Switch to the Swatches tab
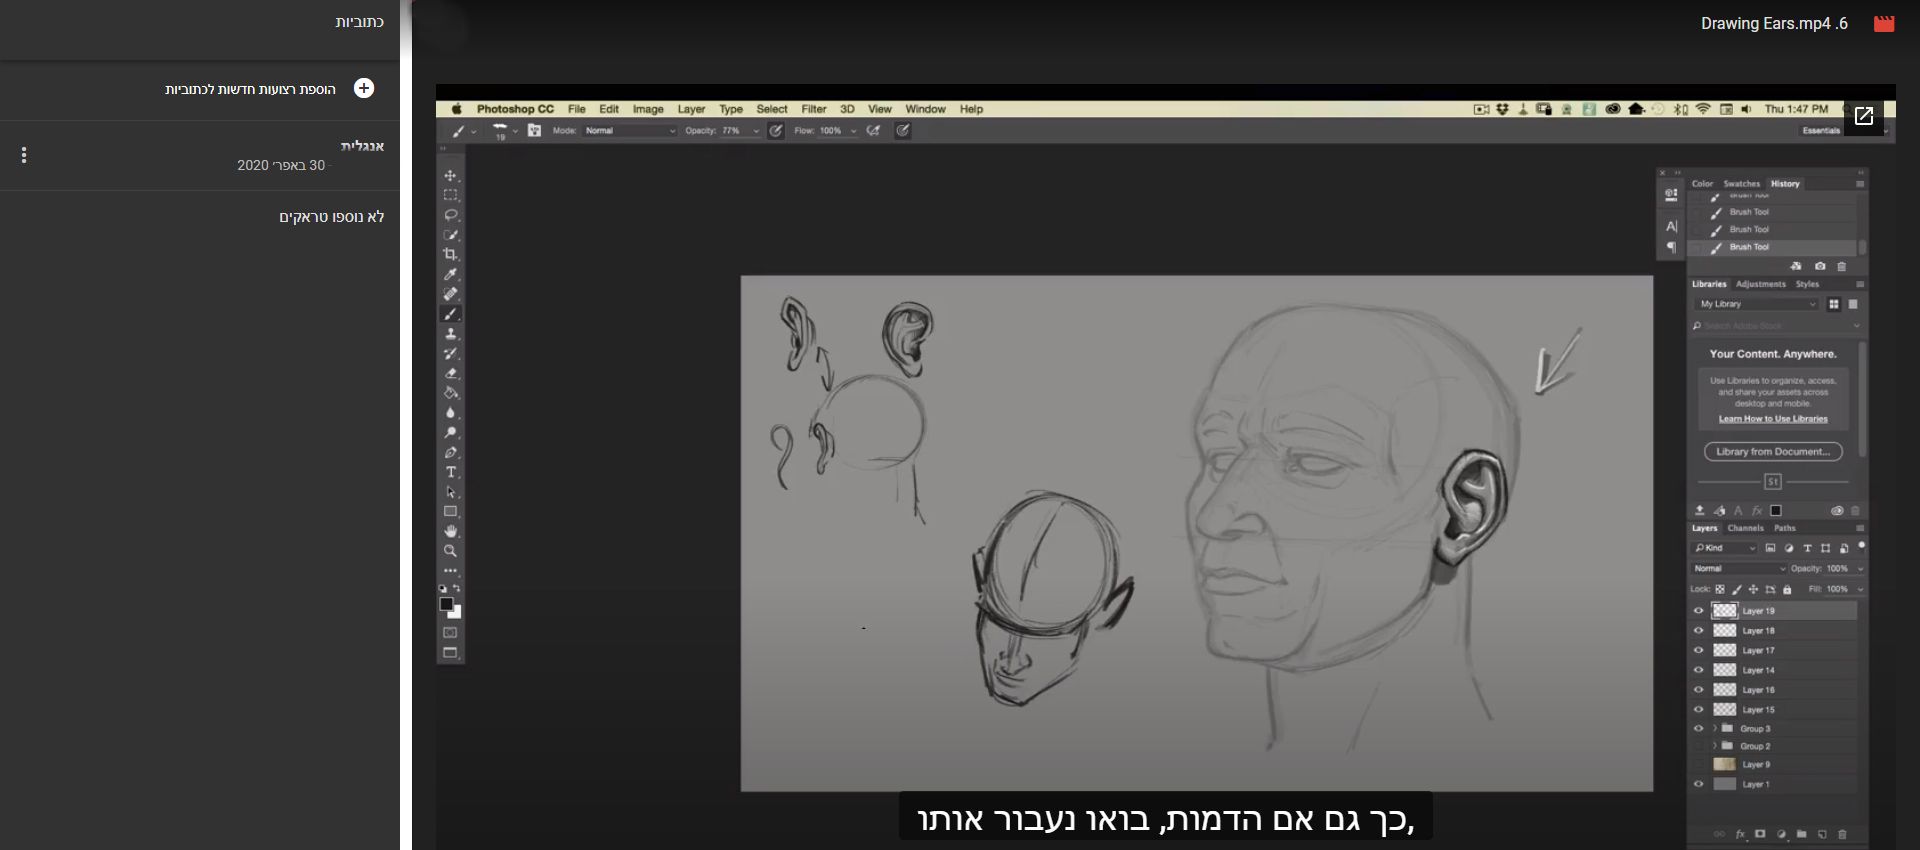 pos(1741,184)
